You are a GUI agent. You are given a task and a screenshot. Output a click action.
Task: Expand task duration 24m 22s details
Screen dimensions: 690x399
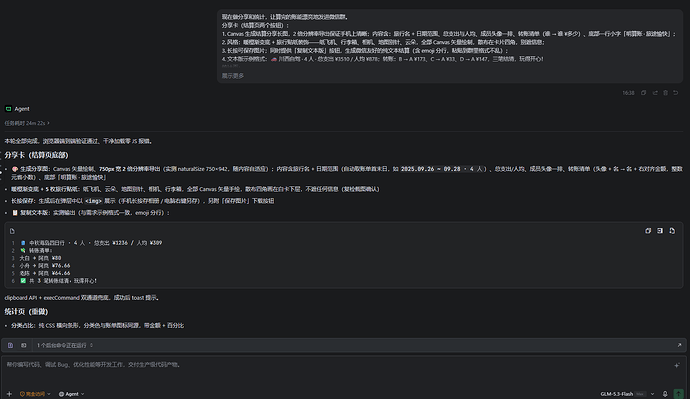pyautogui.click(x=27, y=123)
